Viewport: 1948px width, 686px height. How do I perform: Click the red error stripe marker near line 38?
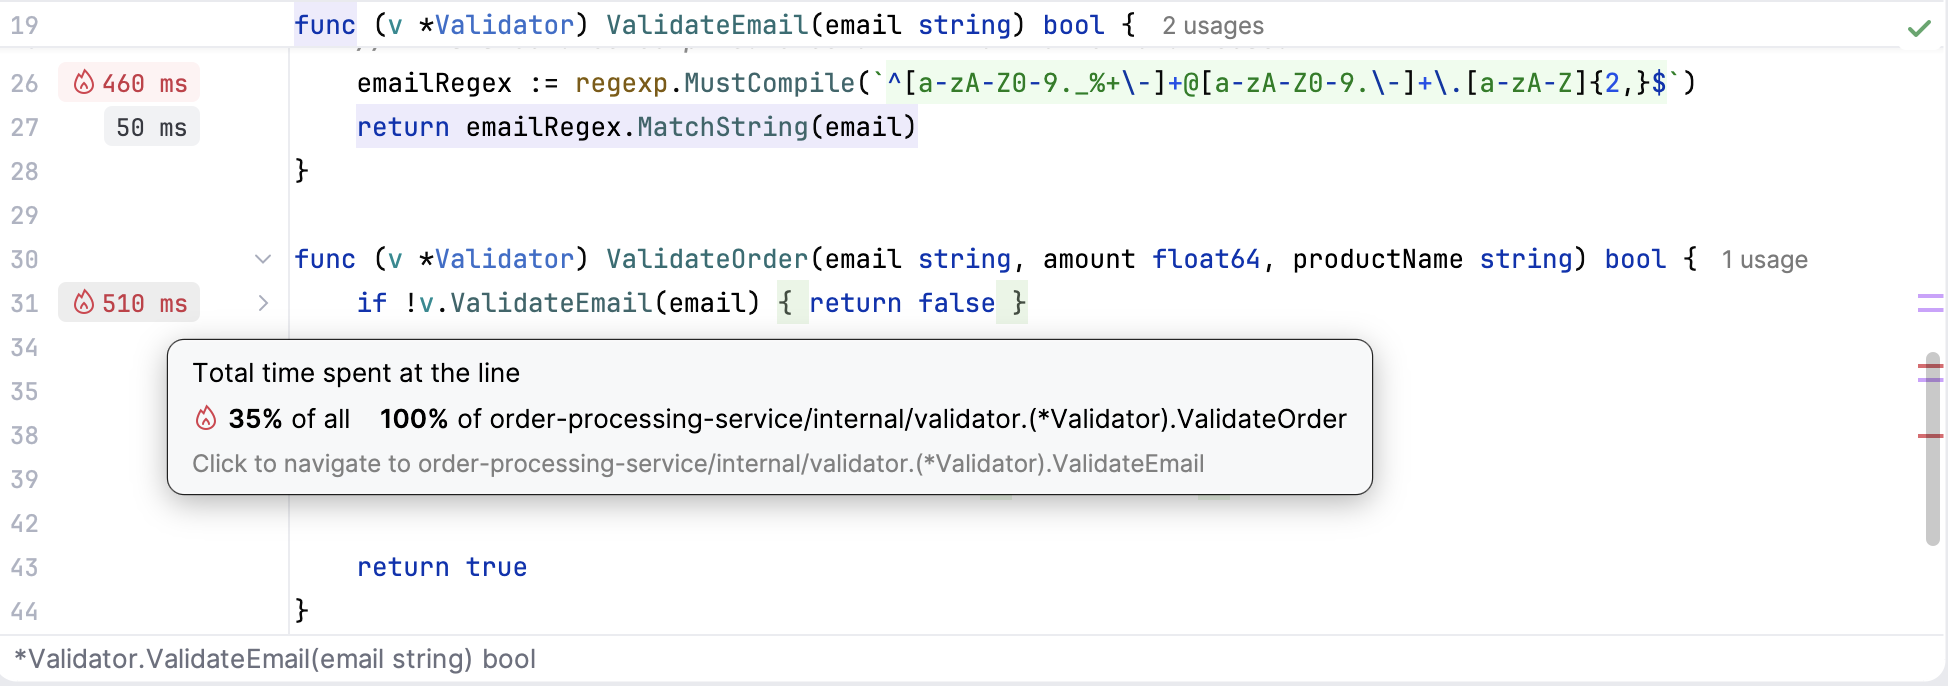tap(1930, 436)
